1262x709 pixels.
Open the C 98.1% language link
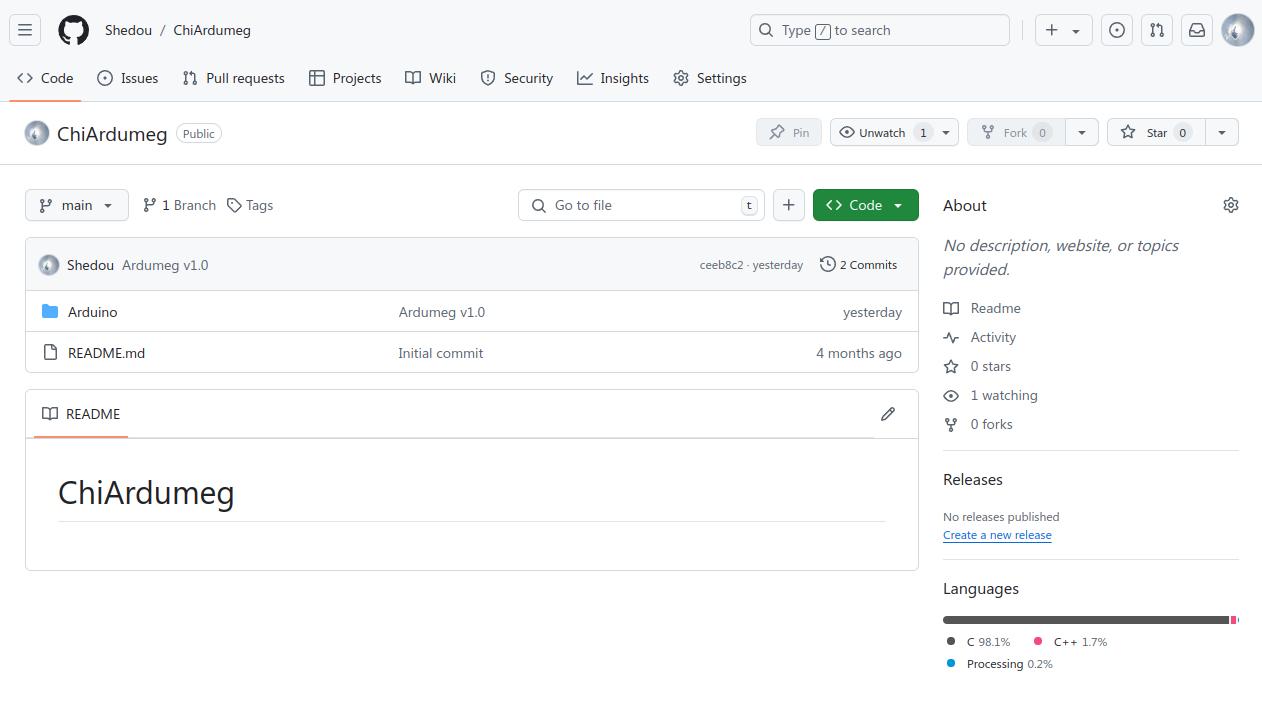pos(978,642)
